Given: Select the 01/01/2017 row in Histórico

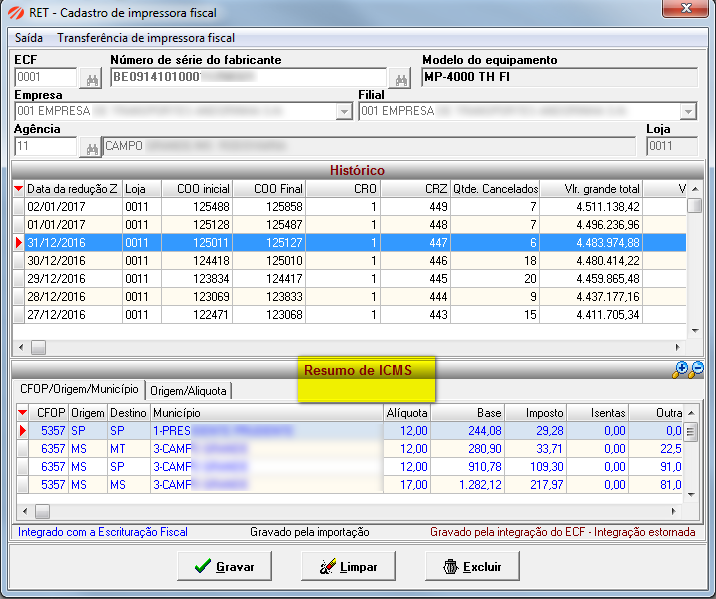Looking at the screenshot, I should pos(349,225).
